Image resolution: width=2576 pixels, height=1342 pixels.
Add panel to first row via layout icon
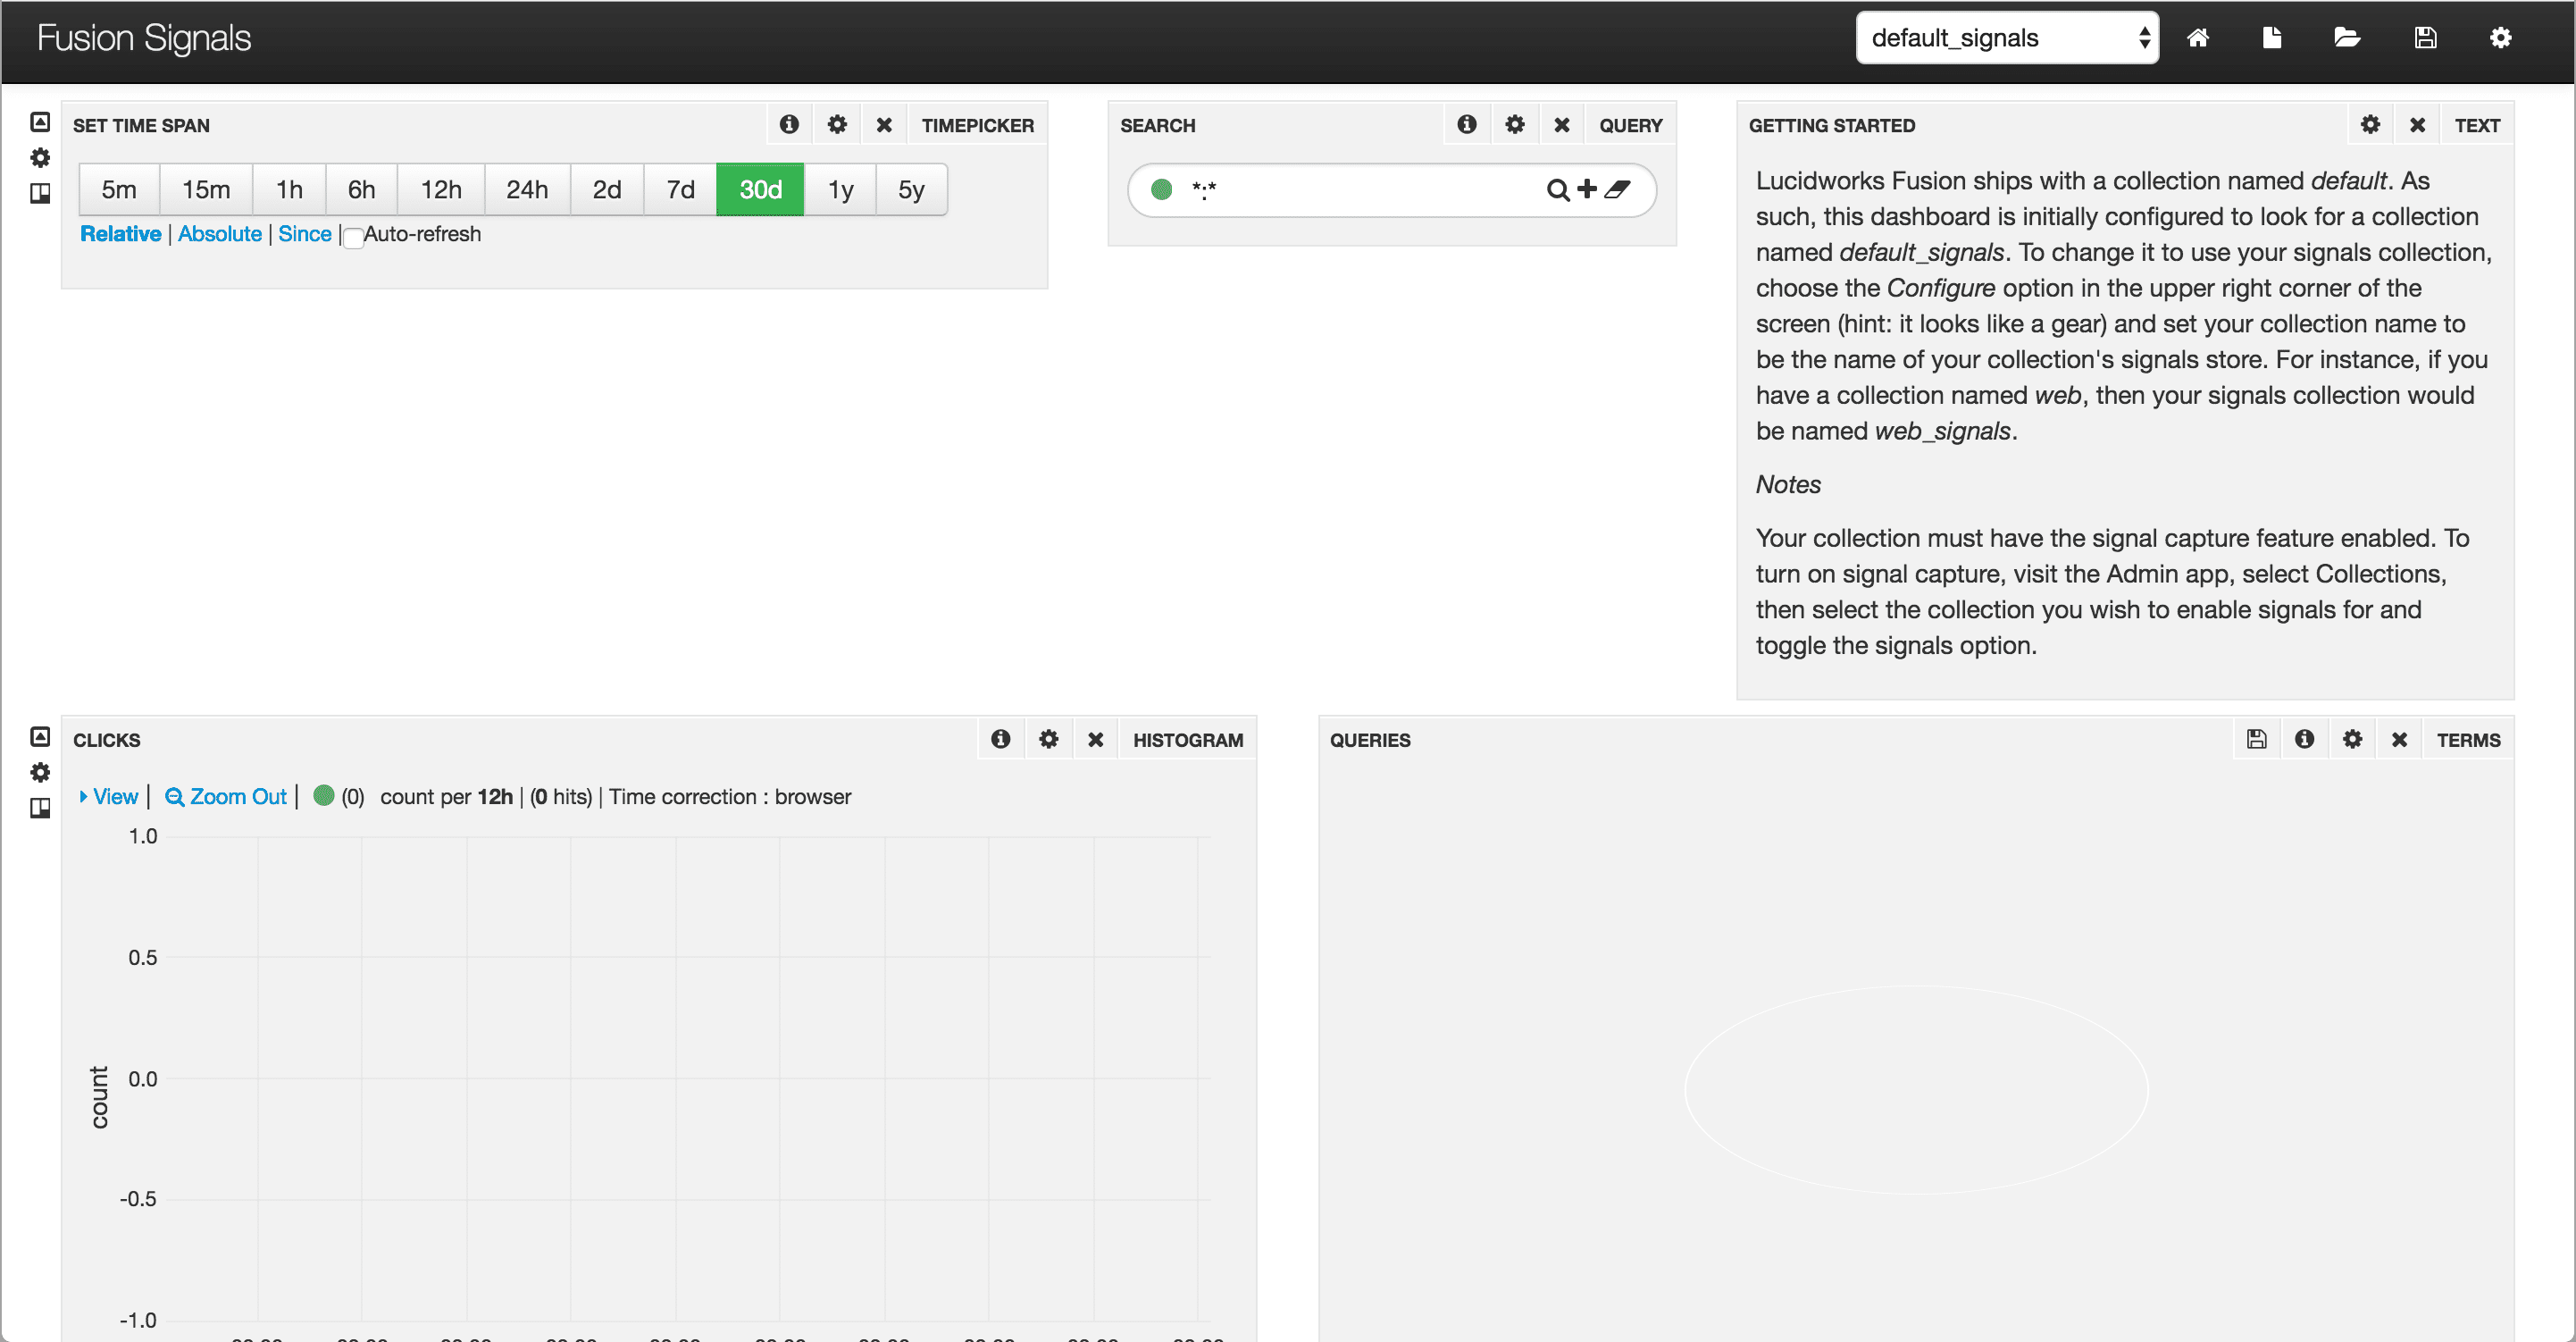click(40, 193)
